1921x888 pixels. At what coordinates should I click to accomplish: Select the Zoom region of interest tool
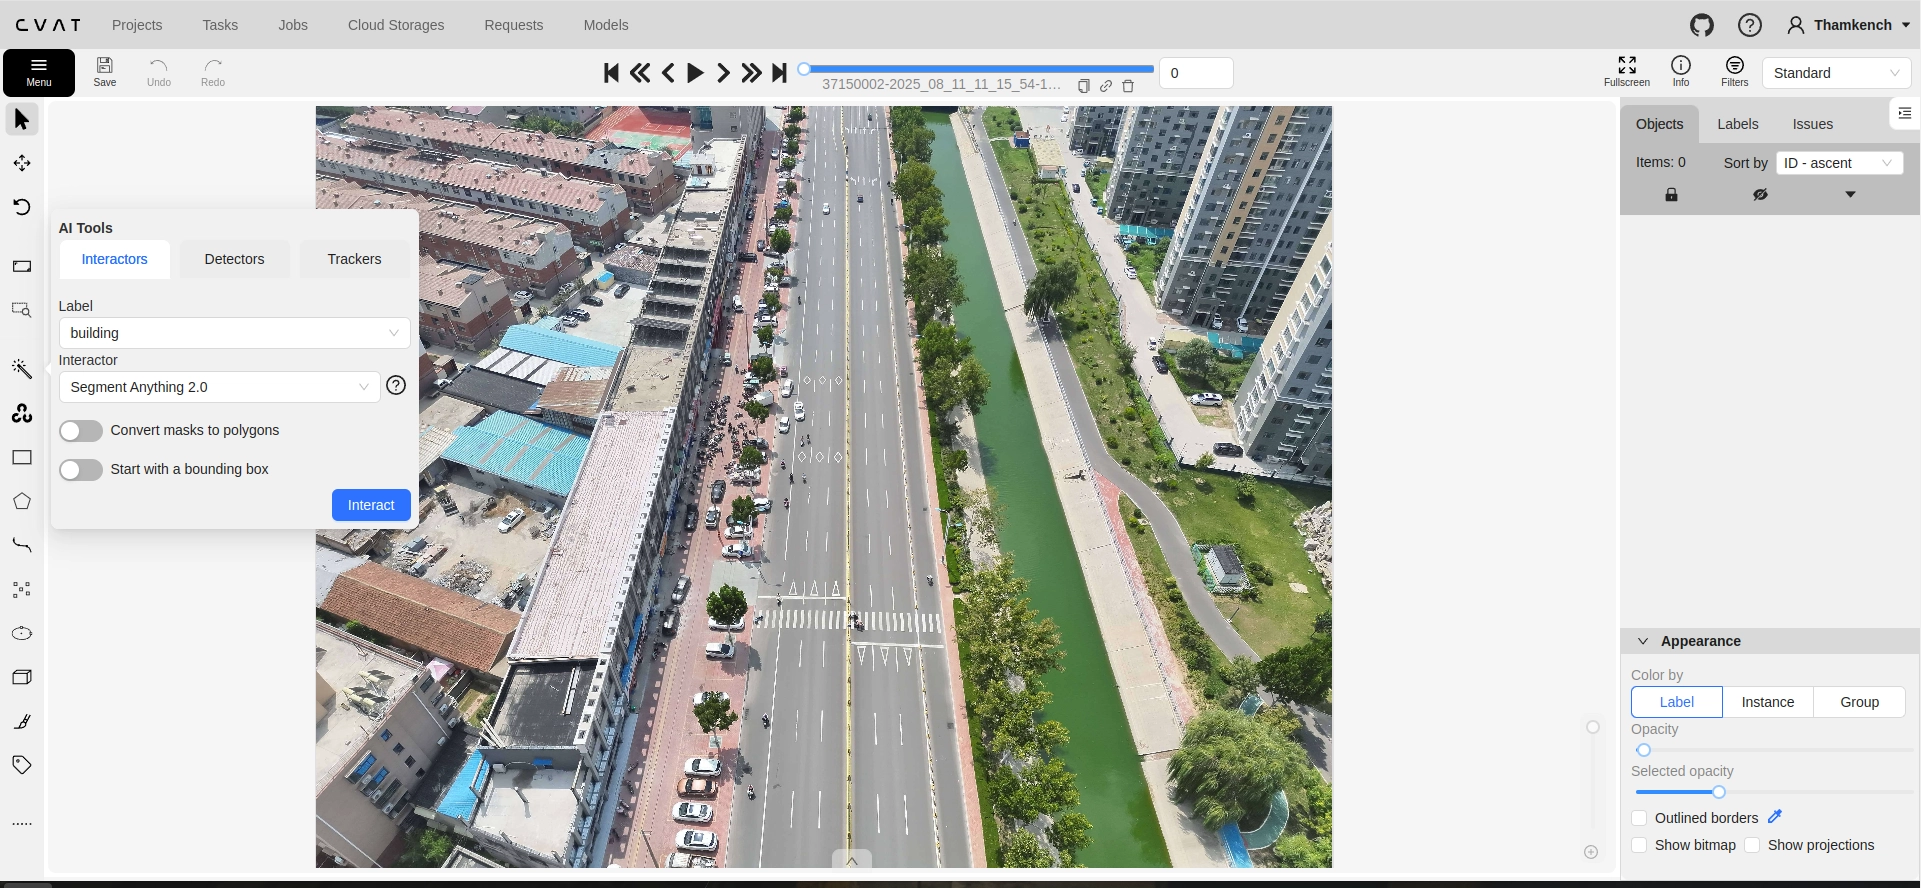[x=22, y=310]
